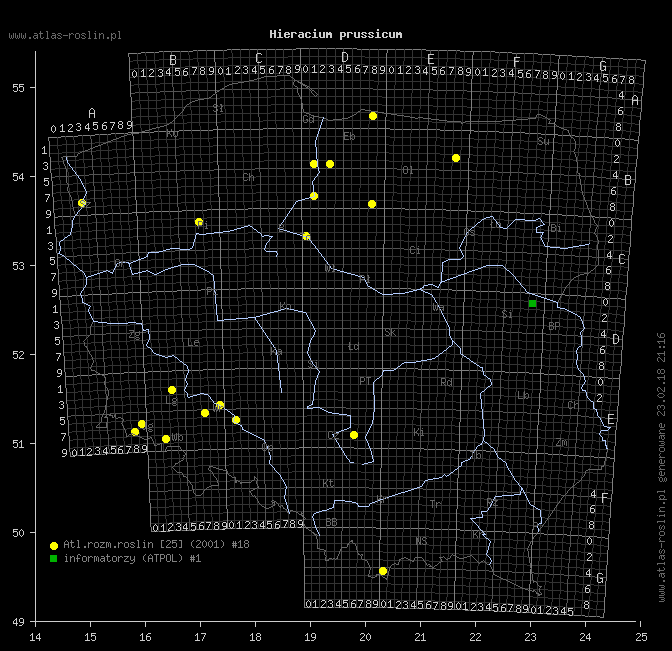Click the yellow dot on the western border river
The image size is (672, 651).
tap(82, 203)
